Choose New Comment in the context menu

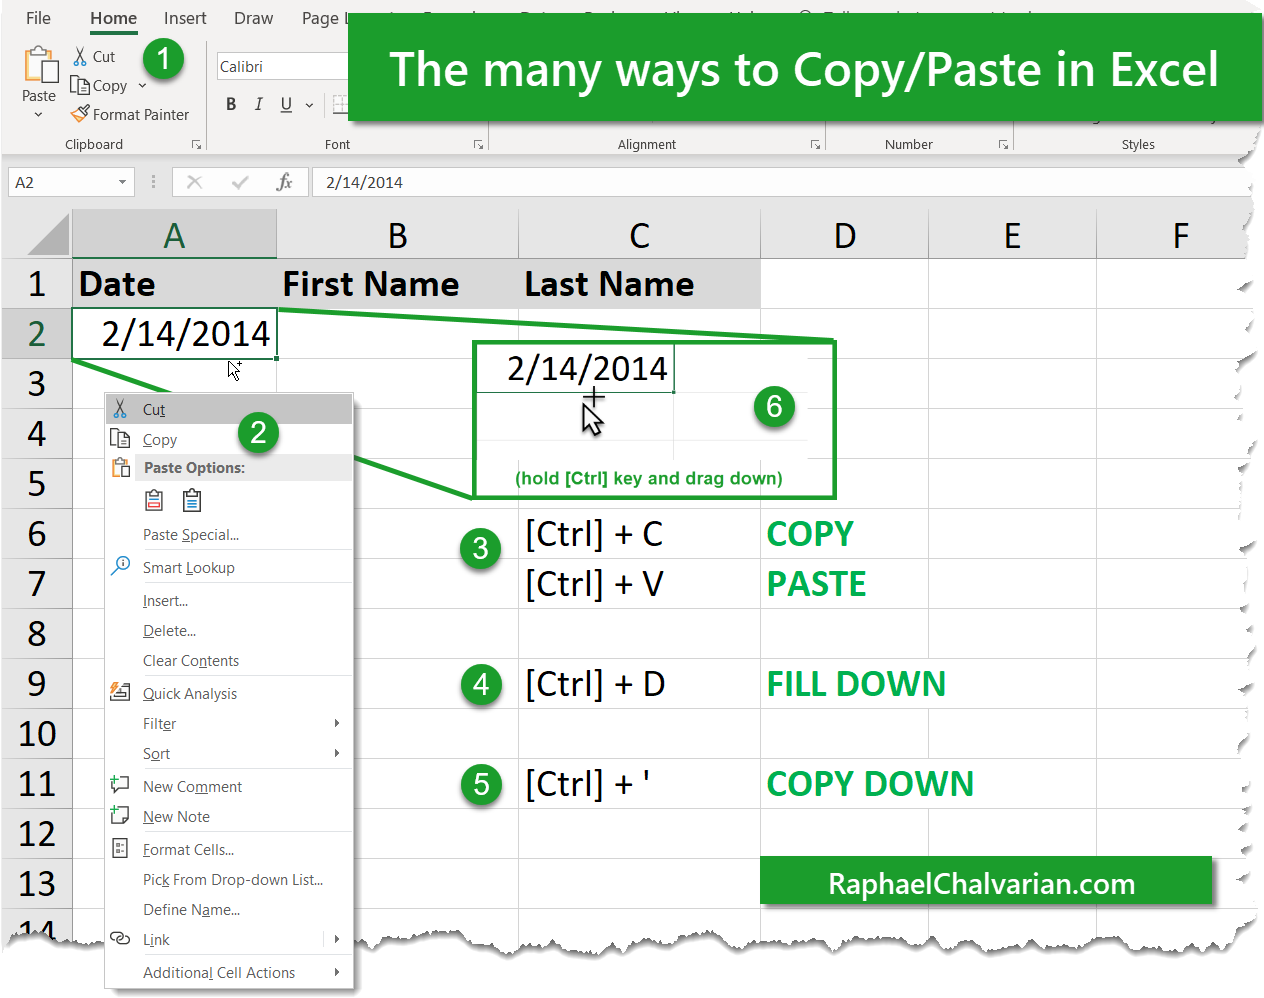[229, 786]
